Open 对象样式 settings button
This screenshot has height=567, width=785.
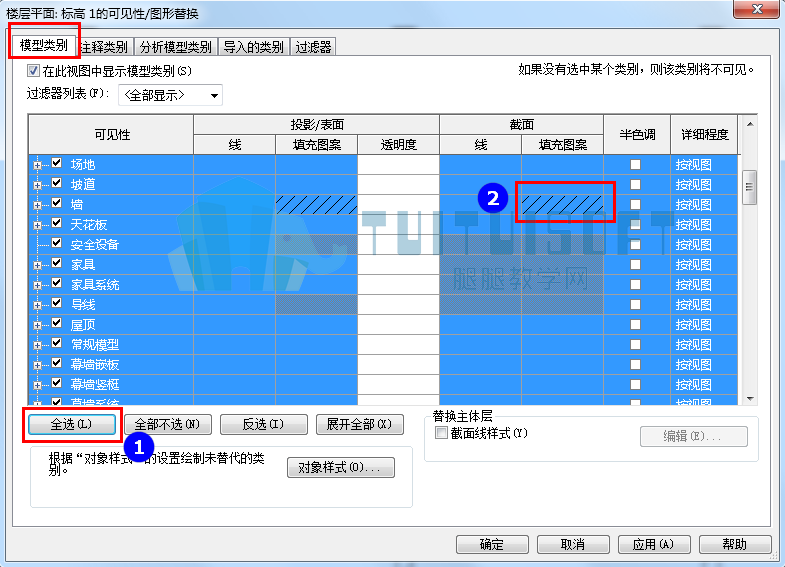coord(340,467)
